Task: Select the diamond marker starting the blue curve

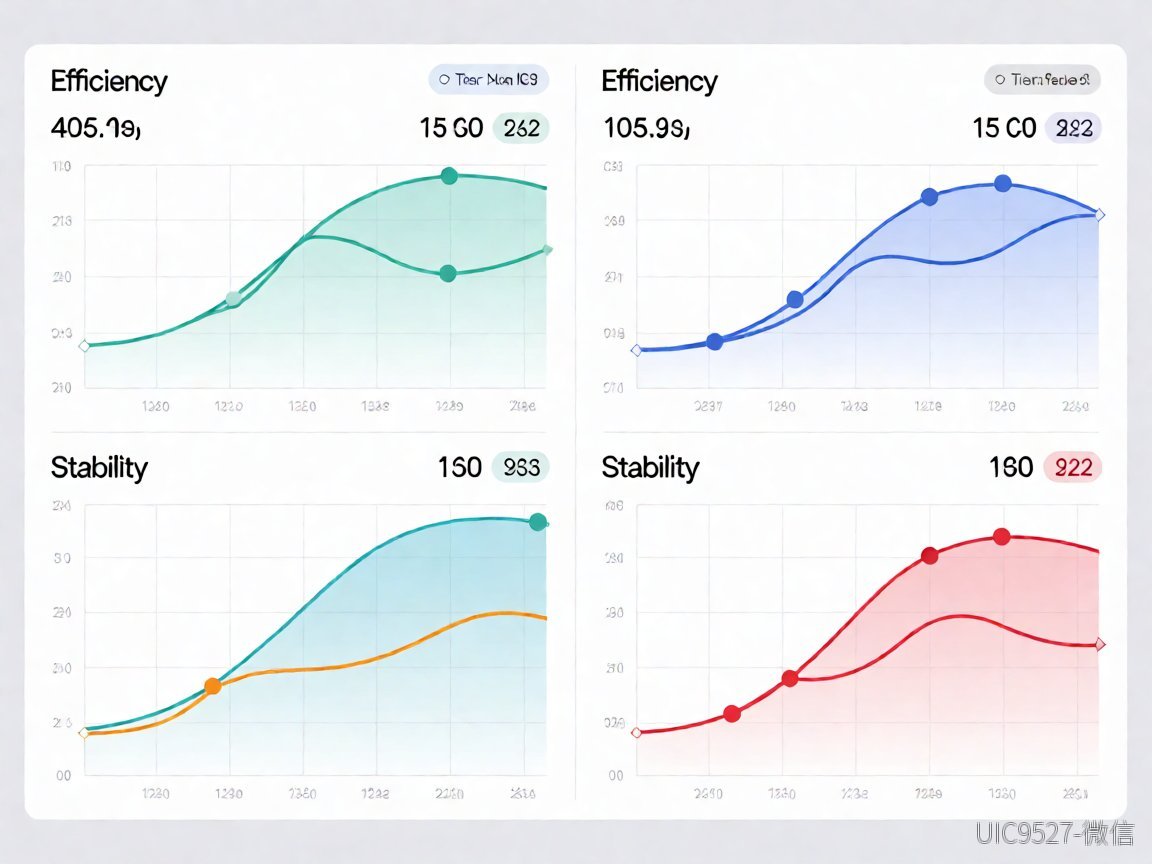Action: coord(636,350)
